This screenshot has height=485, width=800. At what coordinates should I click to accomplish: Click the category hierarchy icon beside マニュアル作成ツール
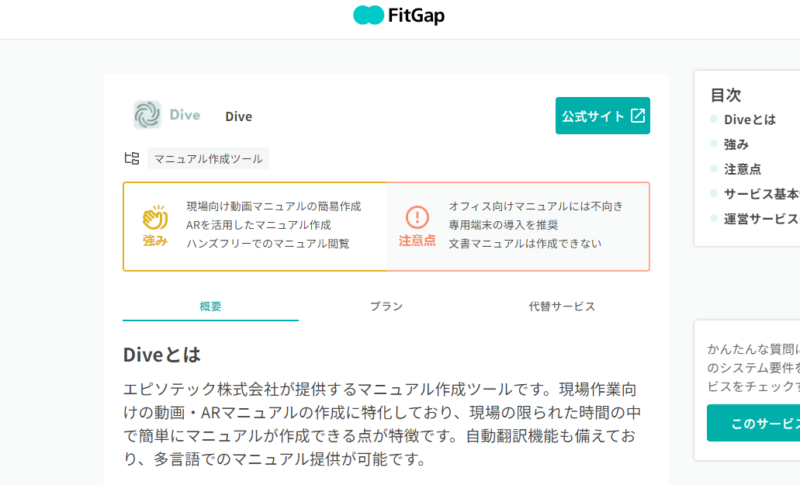click(132, 158)
